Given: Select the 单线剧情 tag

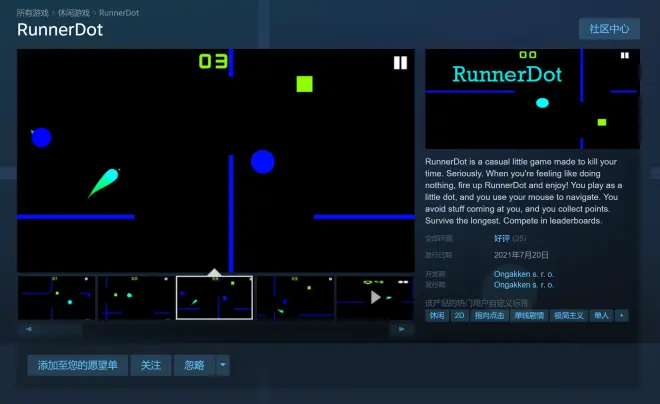Looking at the screenshot, I should [529, 316].
